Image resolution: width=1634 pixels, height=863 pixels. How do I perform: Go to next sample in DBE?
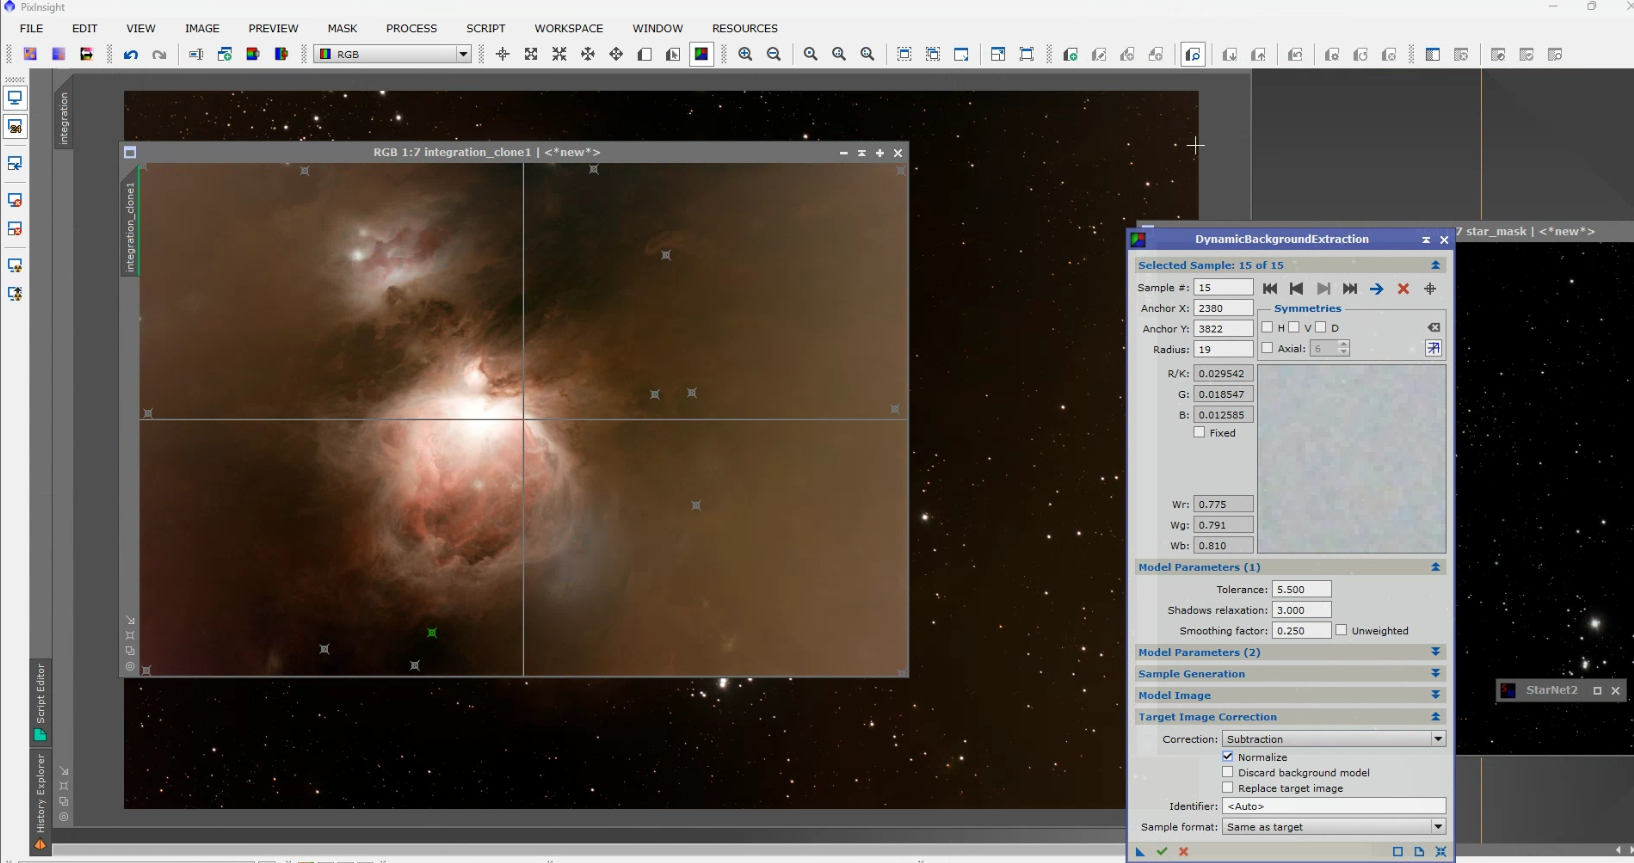(1323, 289)
